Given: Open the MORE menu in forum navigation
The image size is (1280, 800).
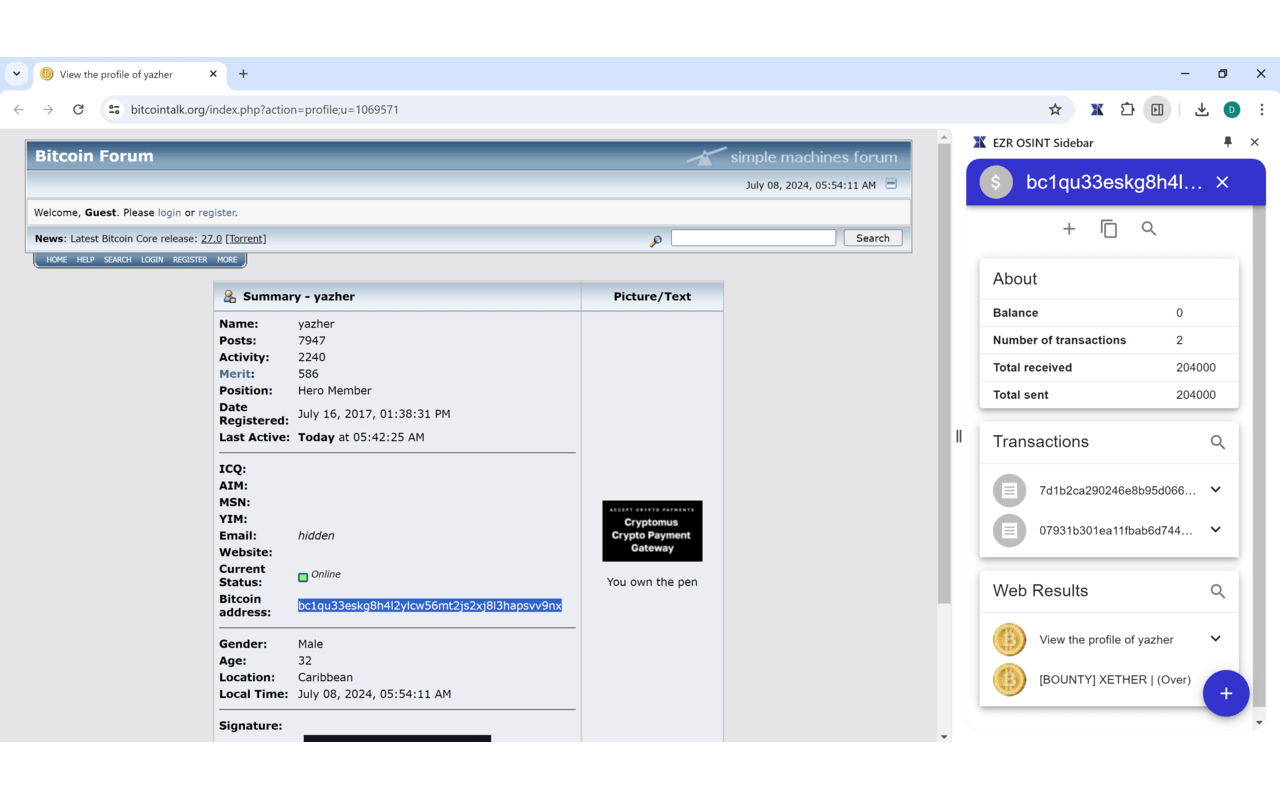Looking at the screenshot, I should [x=226, y=259].
